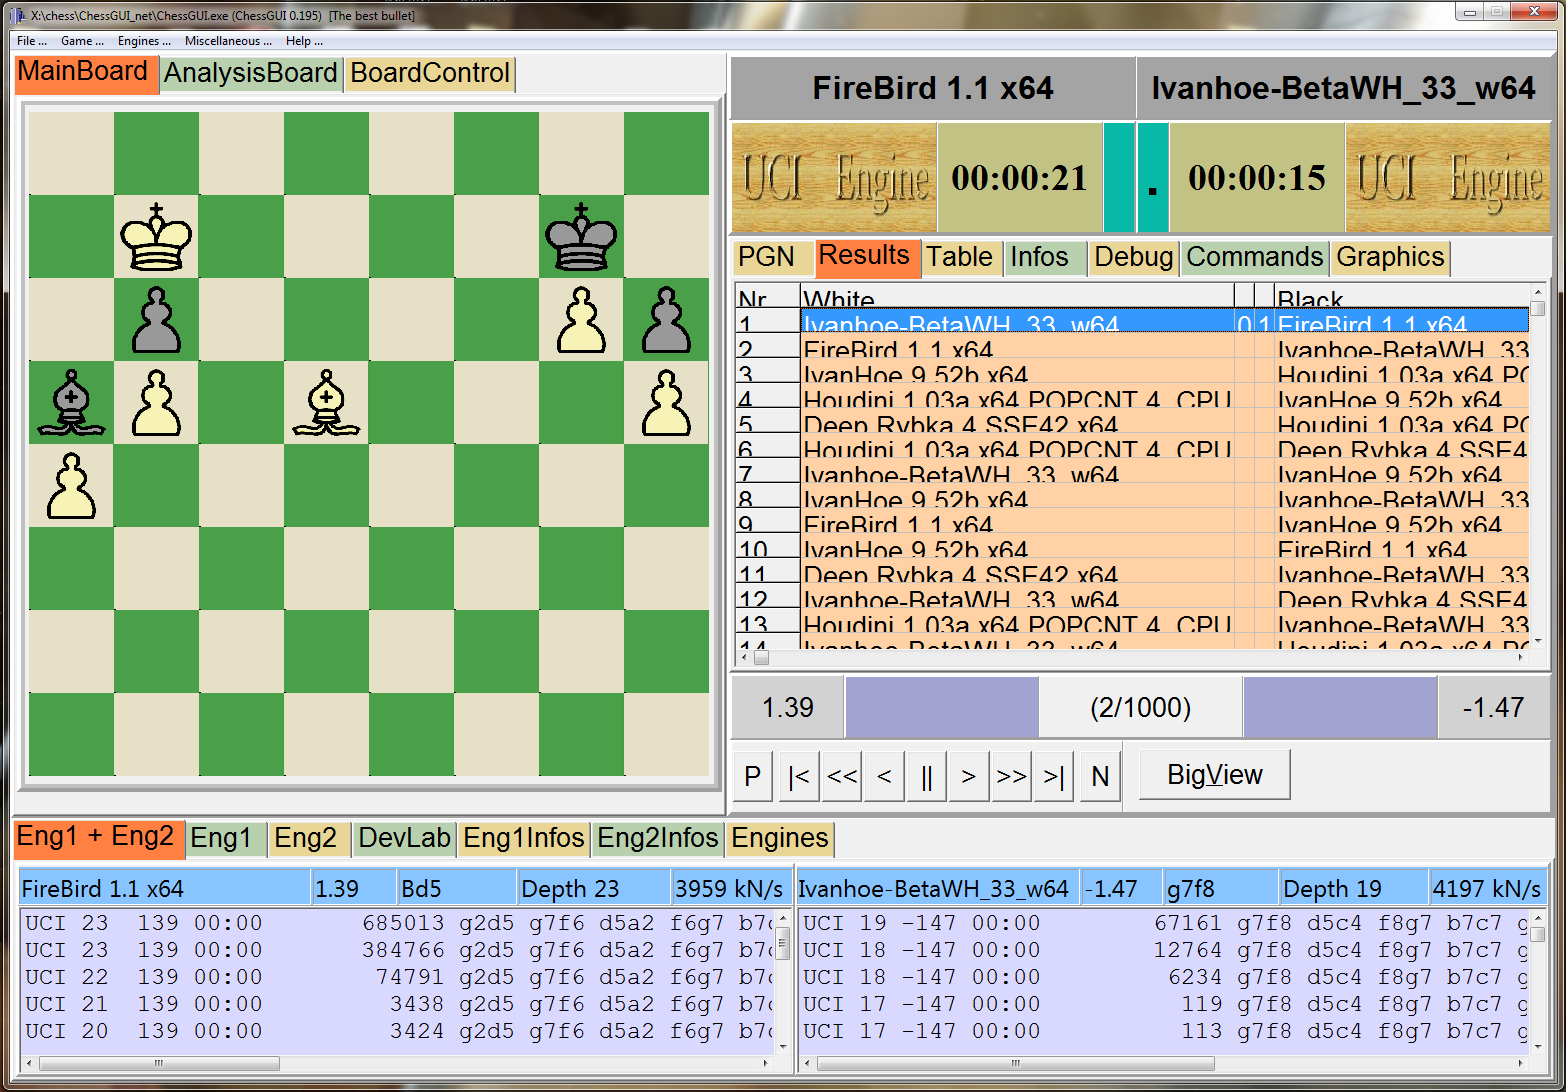This screenshot has height=1092, width=1566.
Task: Click the Ivanhoe UCI Engine logo
Action: (1447, 178)
